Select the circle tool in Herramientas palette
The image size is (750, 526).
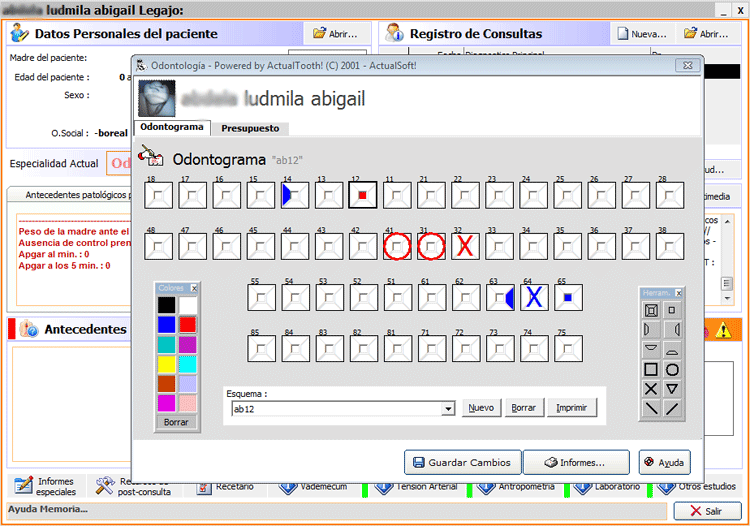(x=672, y=369)
